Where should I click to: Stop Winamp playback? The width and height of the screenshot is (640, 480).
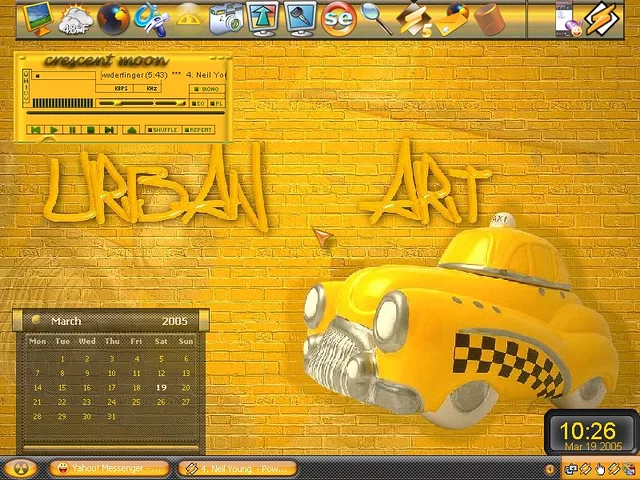click(90, 130)
